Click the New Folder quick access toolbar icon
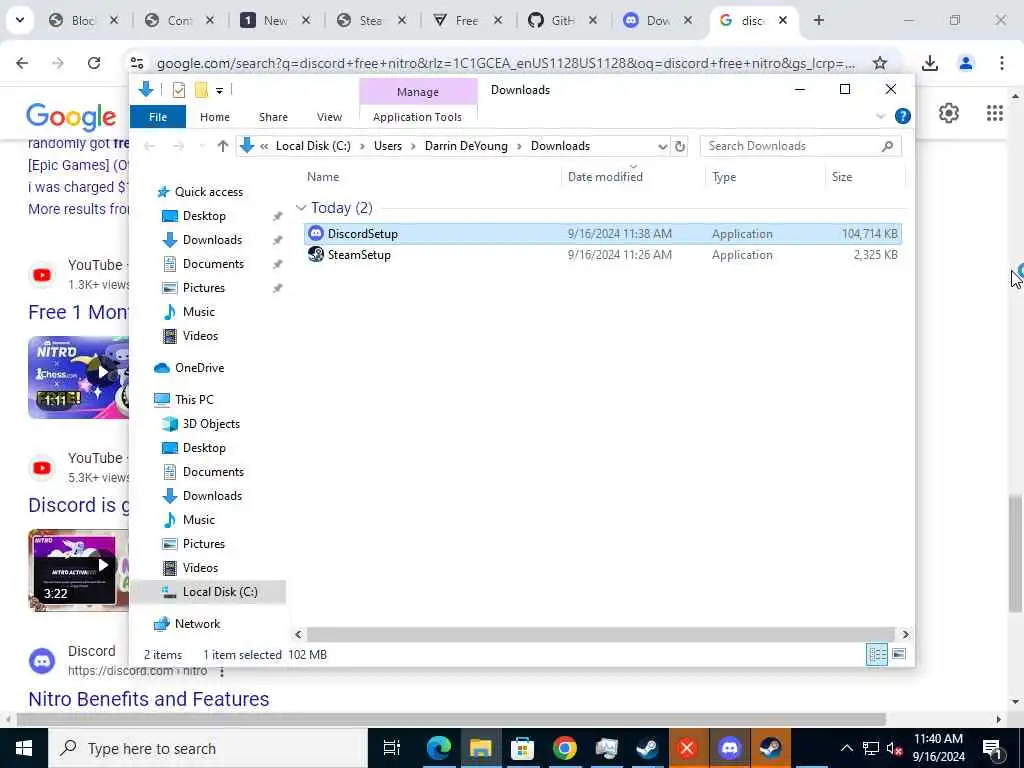 (201, 90)
